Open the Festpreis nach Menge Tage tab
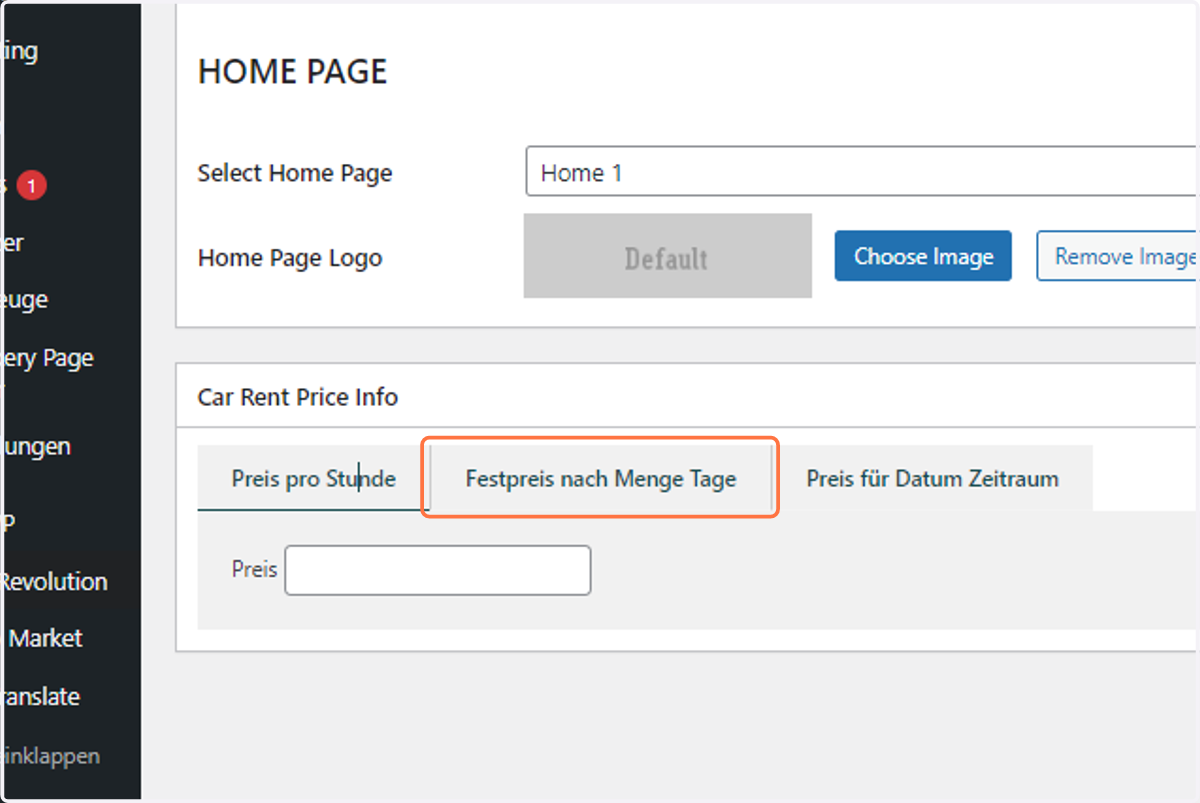 tap(600, 478)
